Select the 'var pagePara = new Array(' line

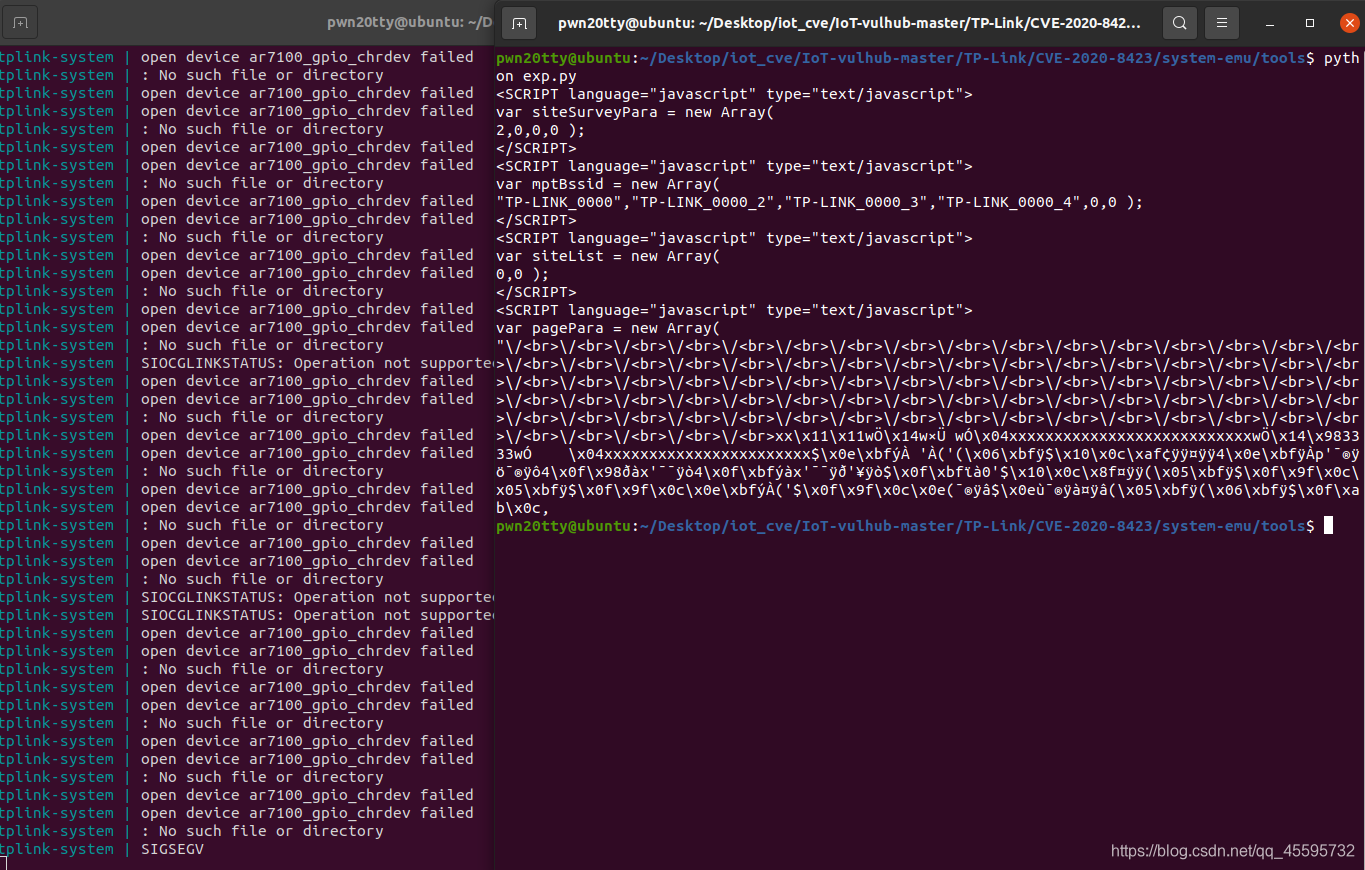(x=608, y=328)
